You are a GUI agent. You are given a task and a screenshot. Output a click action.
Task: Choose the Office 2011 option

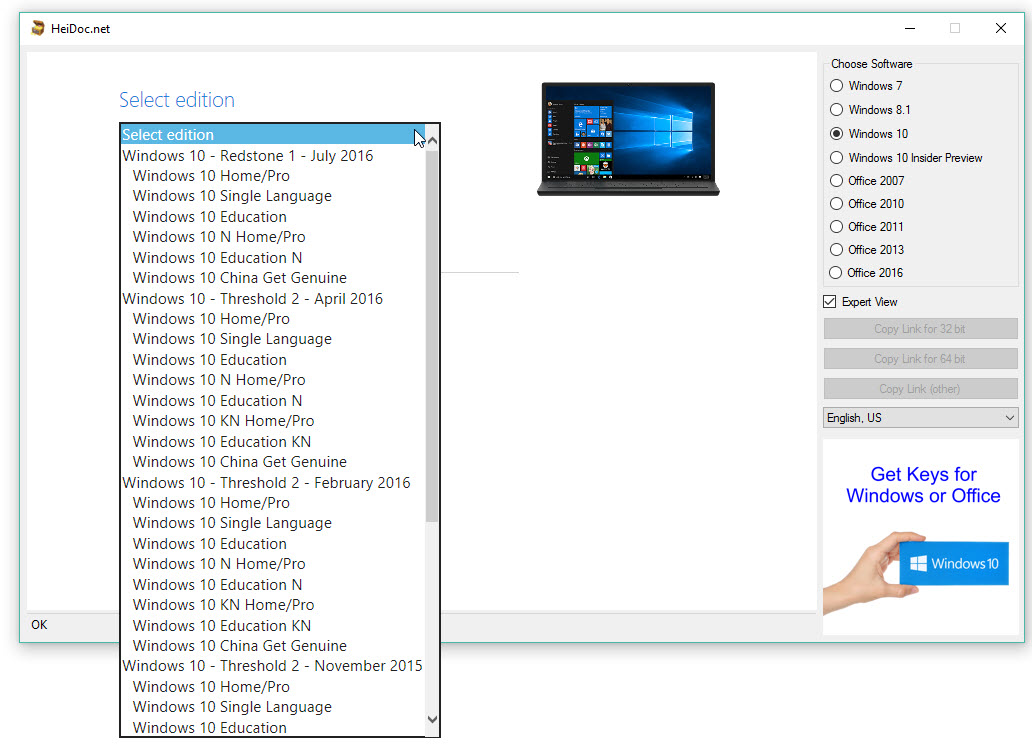pos(867,226)
